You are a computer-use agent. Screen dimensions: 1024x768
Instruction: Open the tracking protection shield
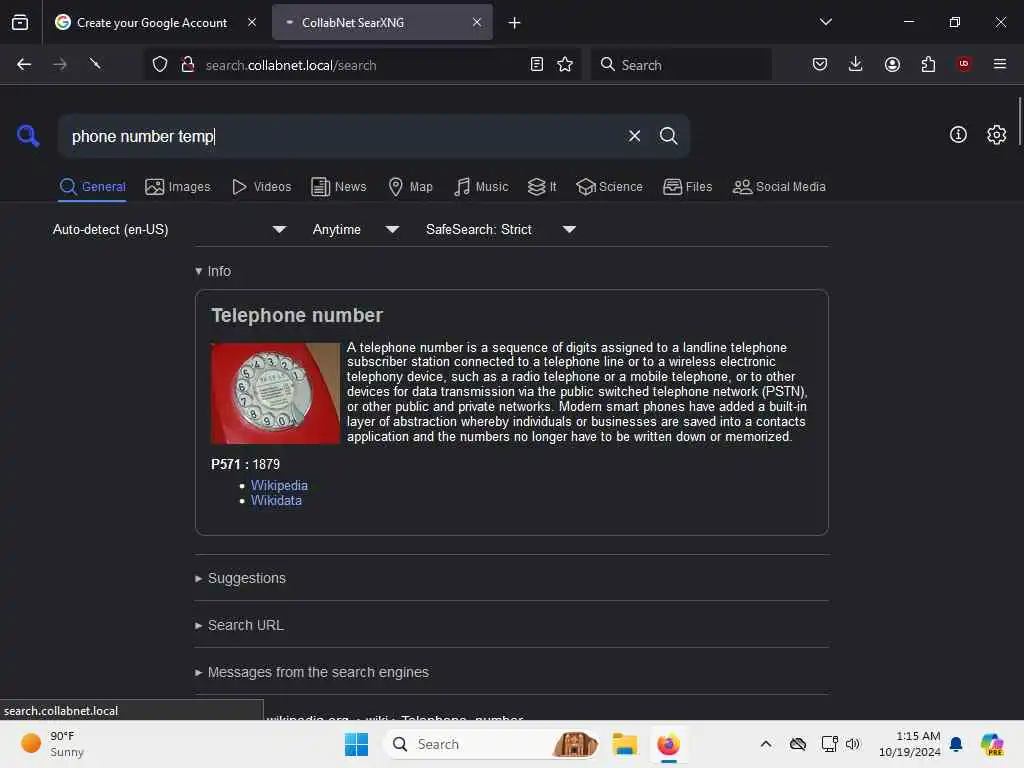(x=160, y=64)
